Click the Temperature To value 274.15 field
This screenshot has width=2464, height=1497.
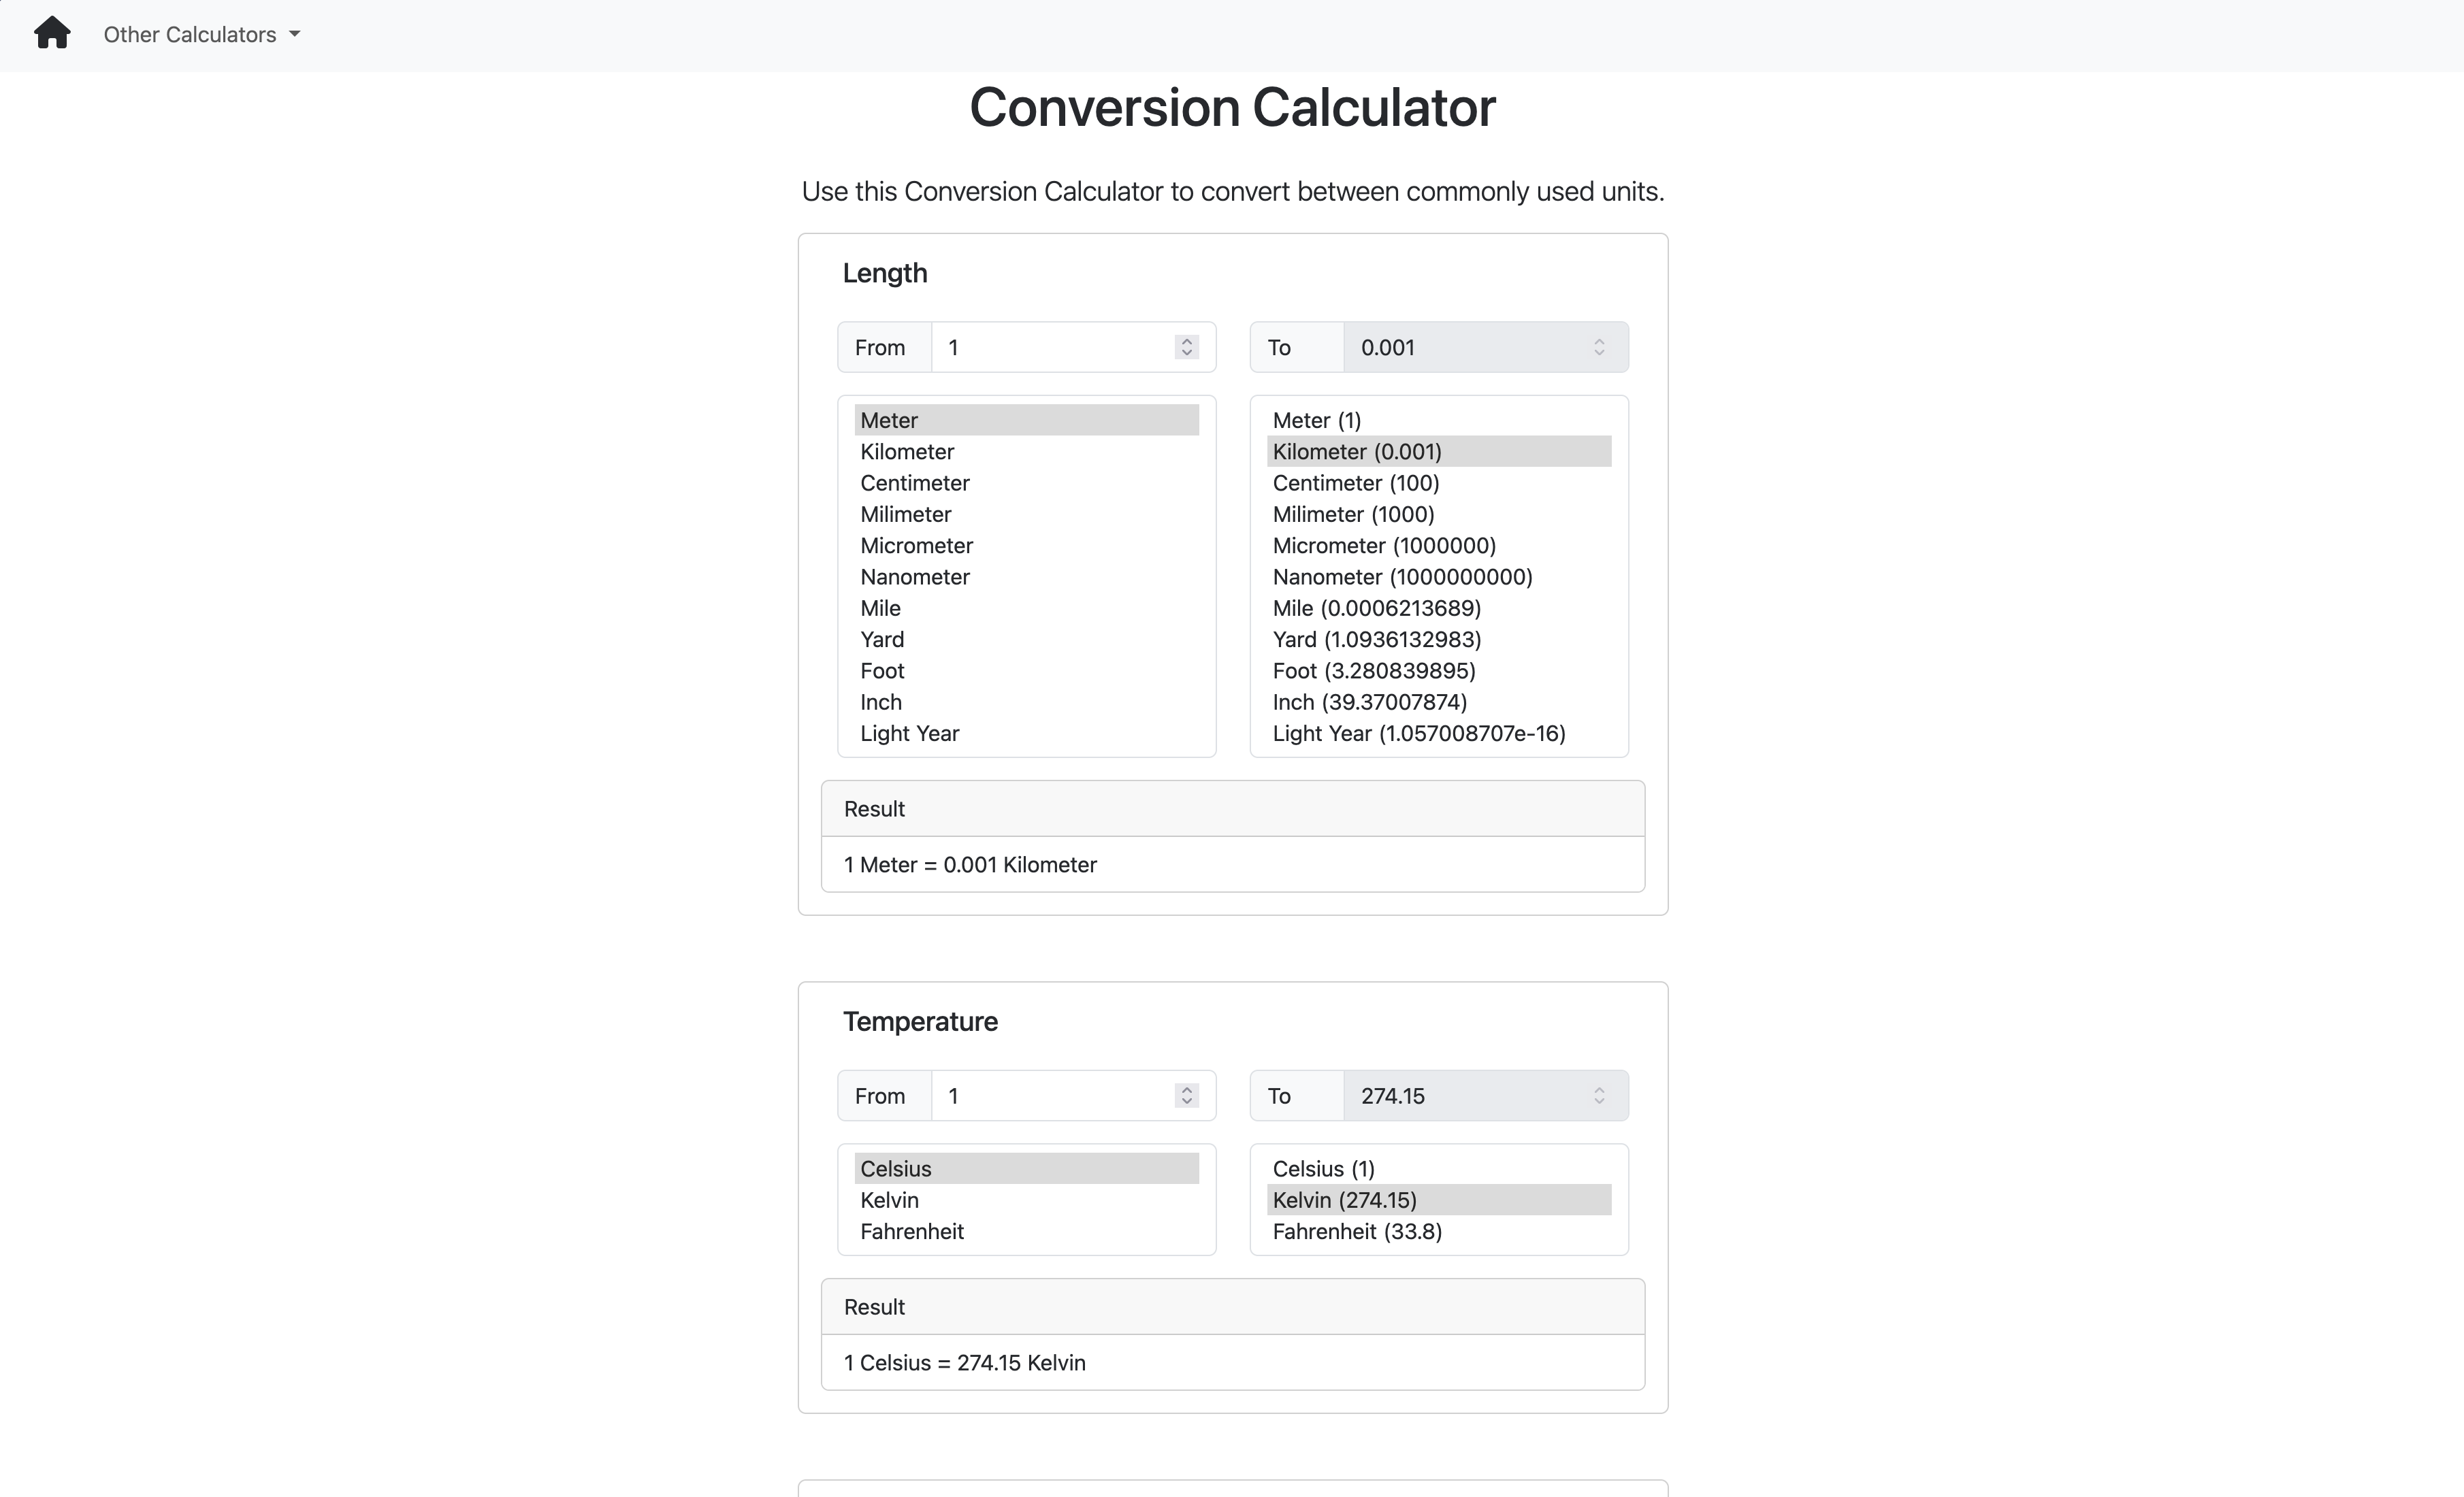[1485, 1095]
